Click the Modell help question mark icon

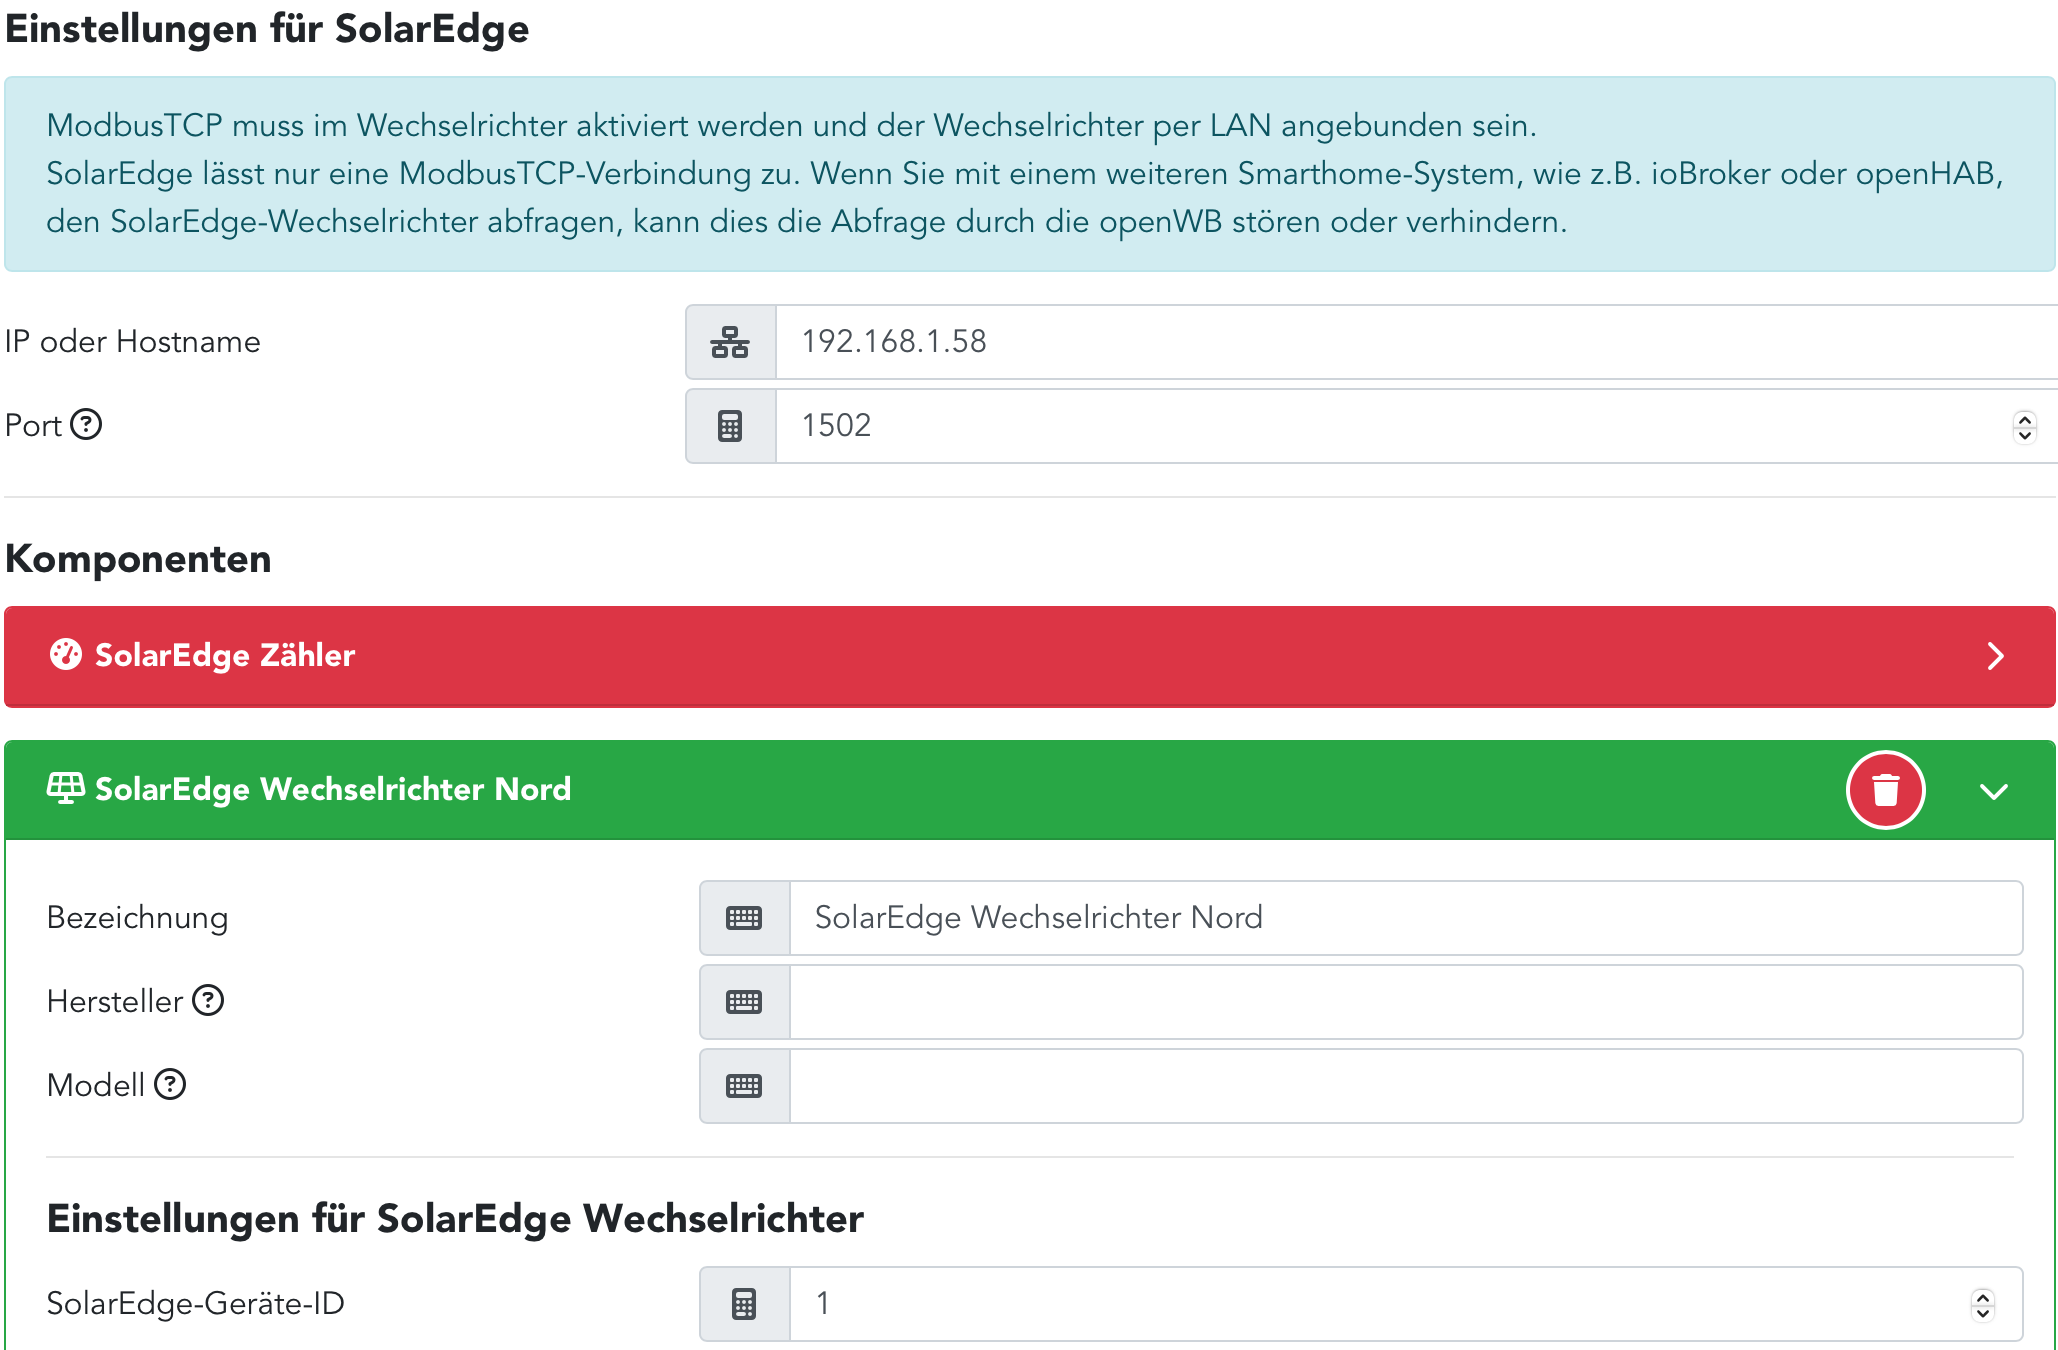point(170,1084)
